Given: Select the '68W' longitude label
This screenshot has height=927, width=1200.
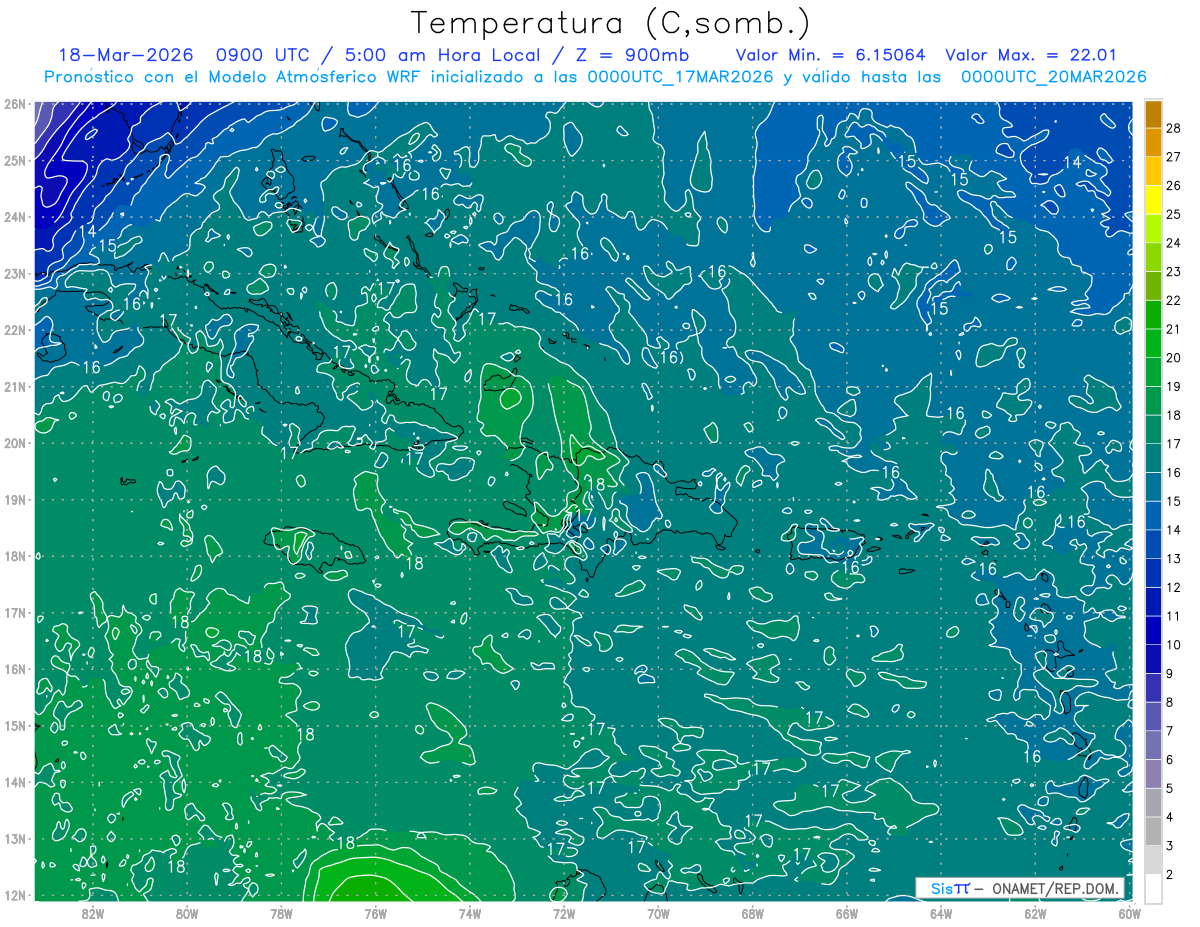Looking at the screenshot, I should click(752, 913).
